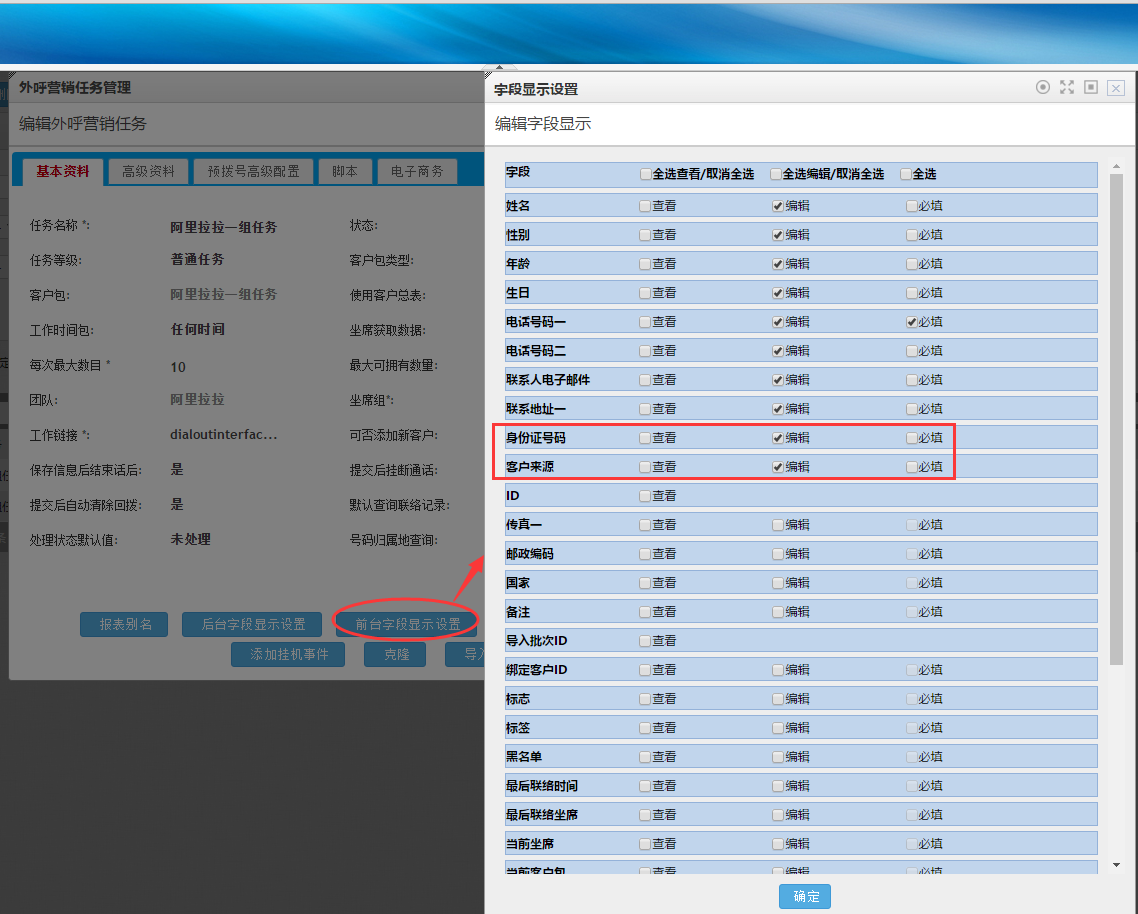Click the square maximize icon in dialog header
The height and width of the screenshot is (914, 1138).
click(1091, 88)
